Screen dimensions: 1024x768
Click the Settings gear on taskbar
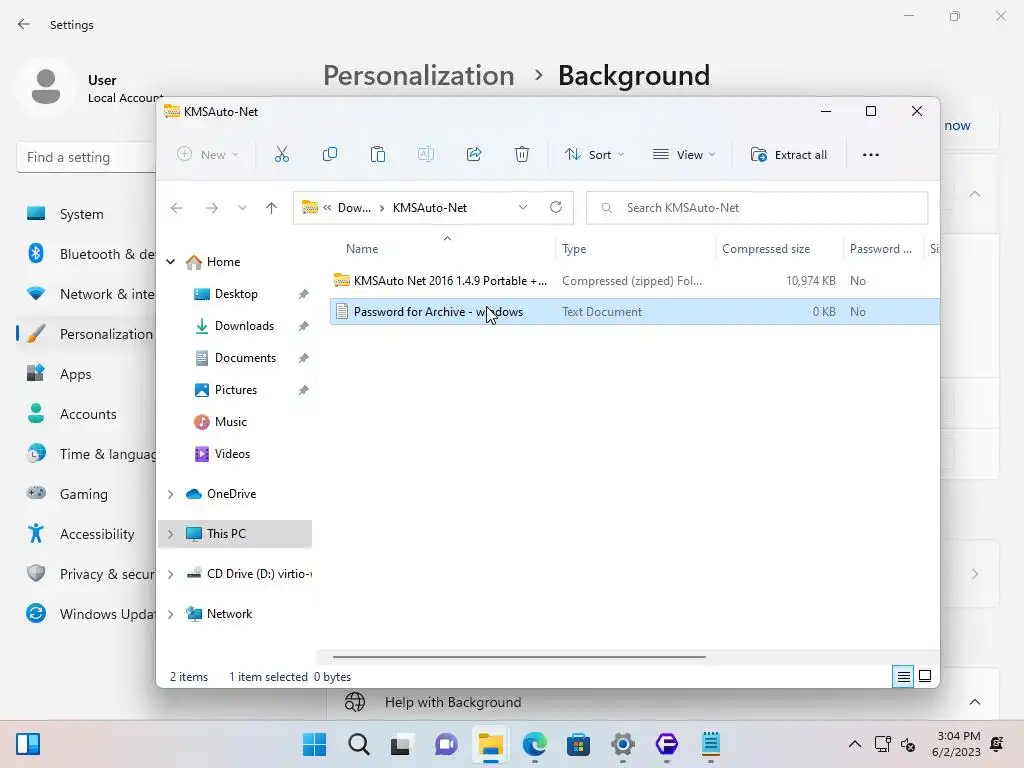click(623, 744)
